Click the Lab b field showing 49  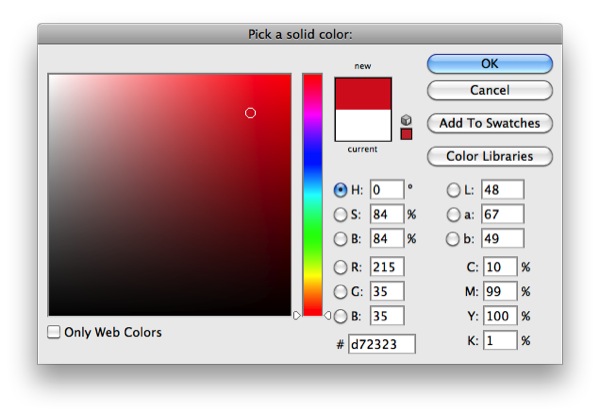(x=502, y=239)
